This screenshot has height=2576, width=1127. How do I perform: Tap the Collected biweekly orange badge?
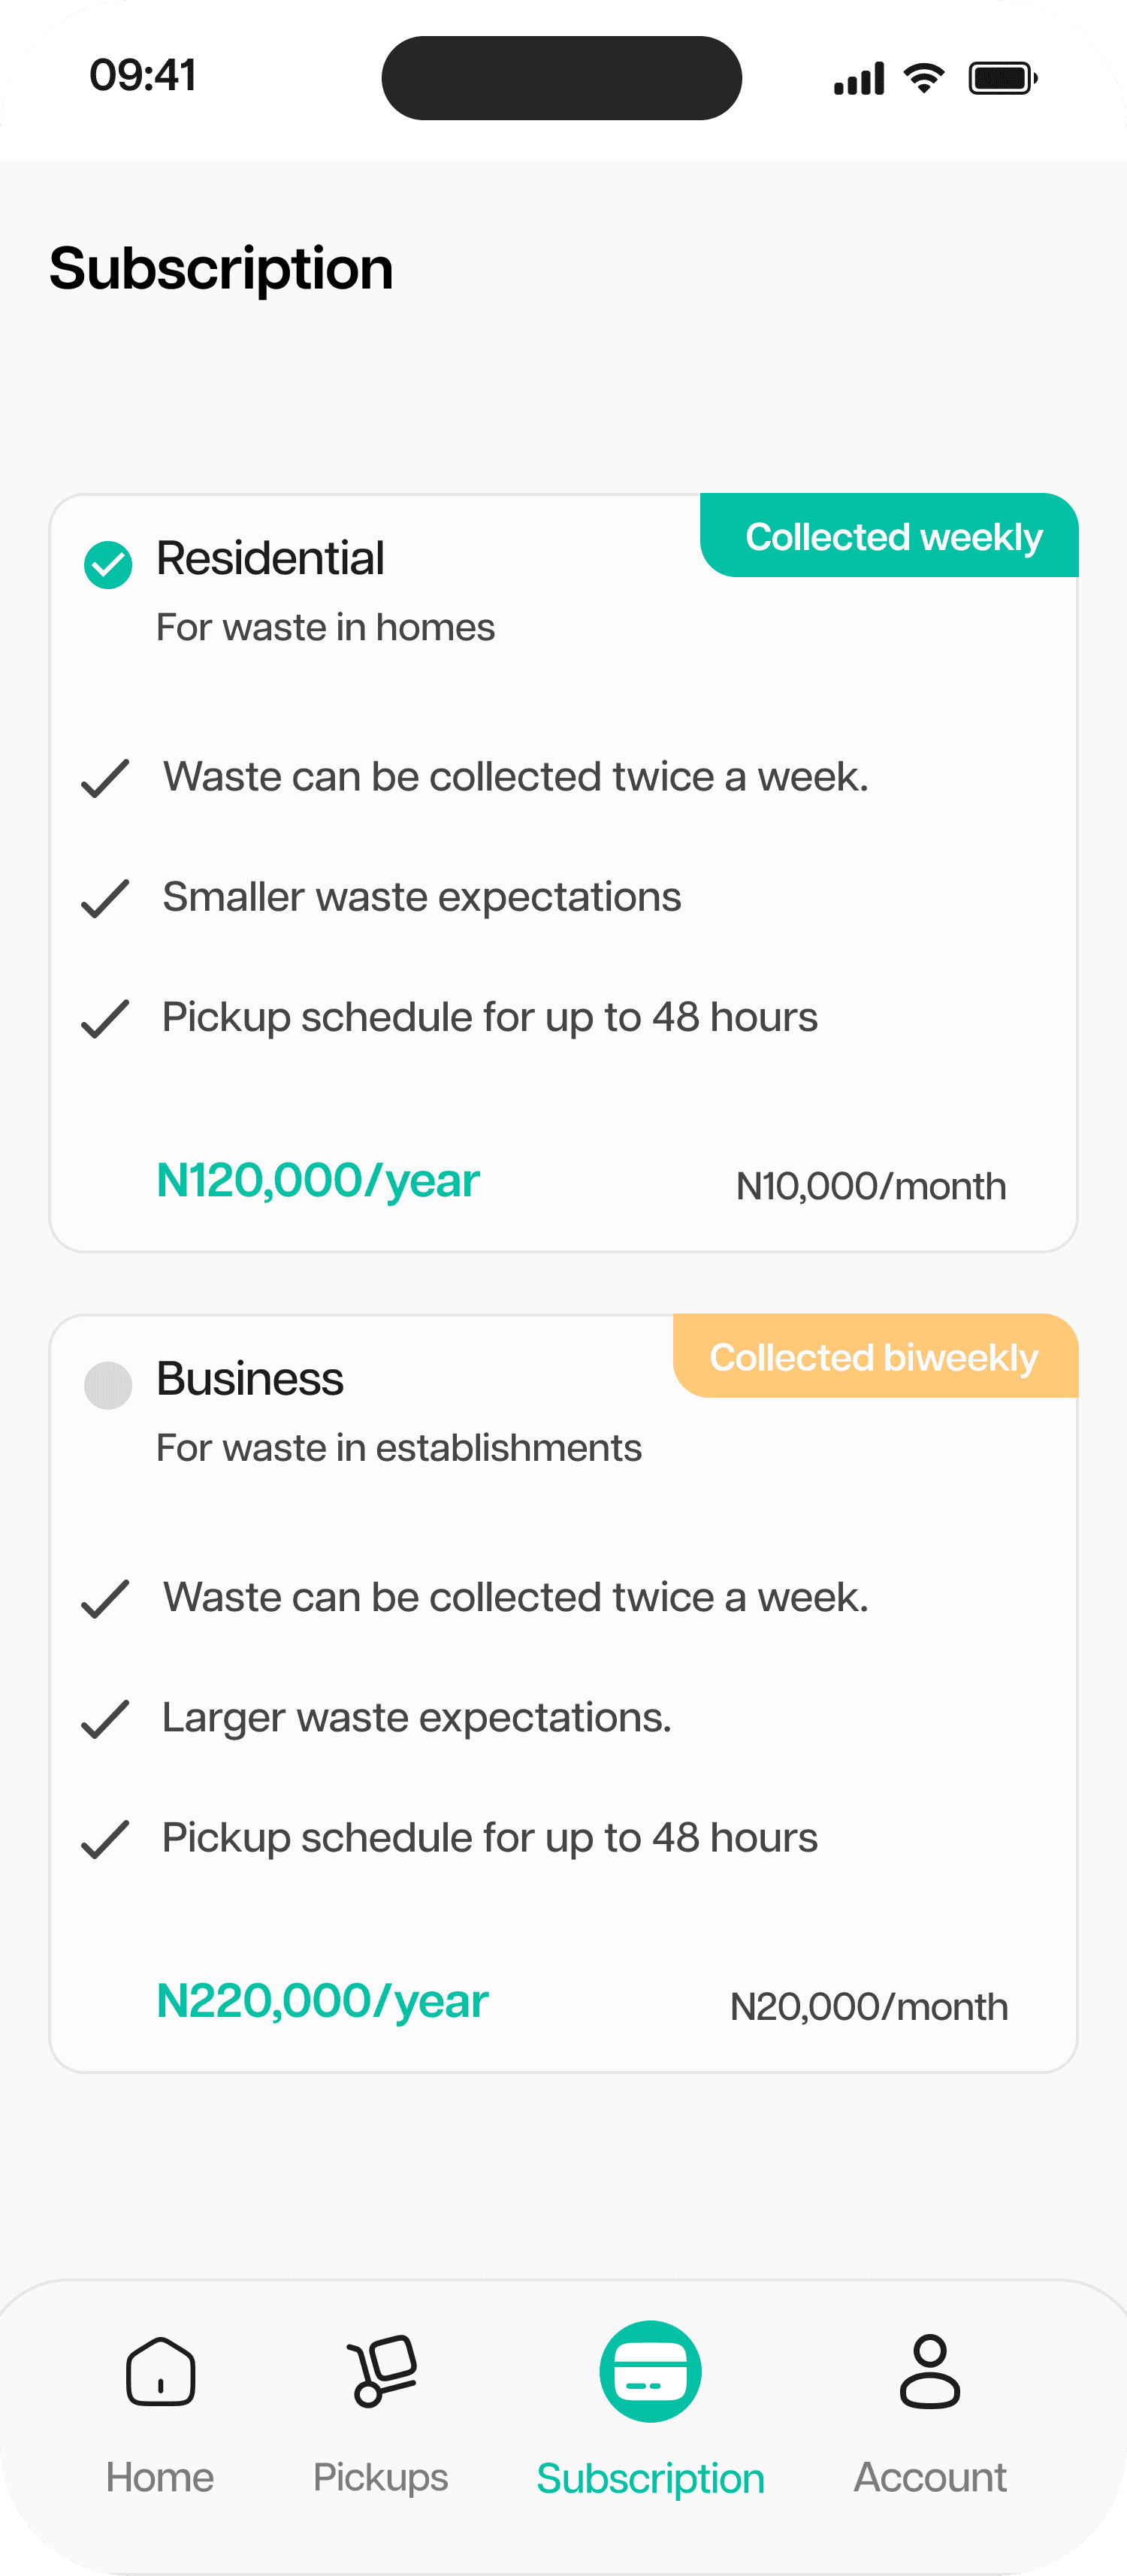[x=876, y=1356]
